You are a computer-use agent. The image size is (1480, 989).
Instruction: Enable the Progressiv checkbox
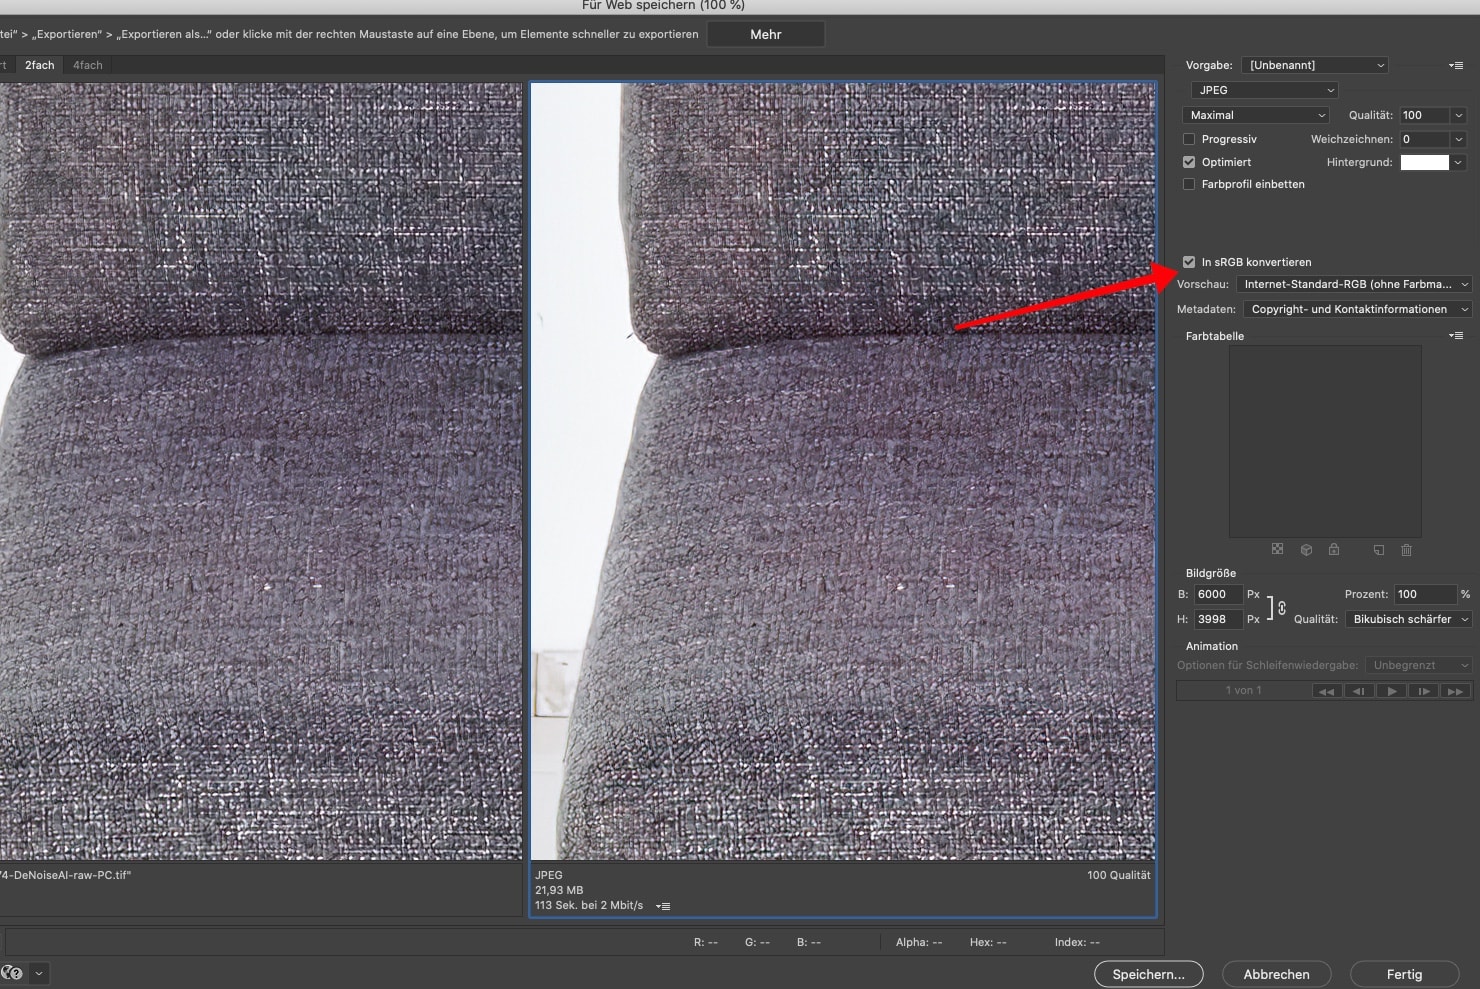pyautogui.click(x=1189, y=139)
